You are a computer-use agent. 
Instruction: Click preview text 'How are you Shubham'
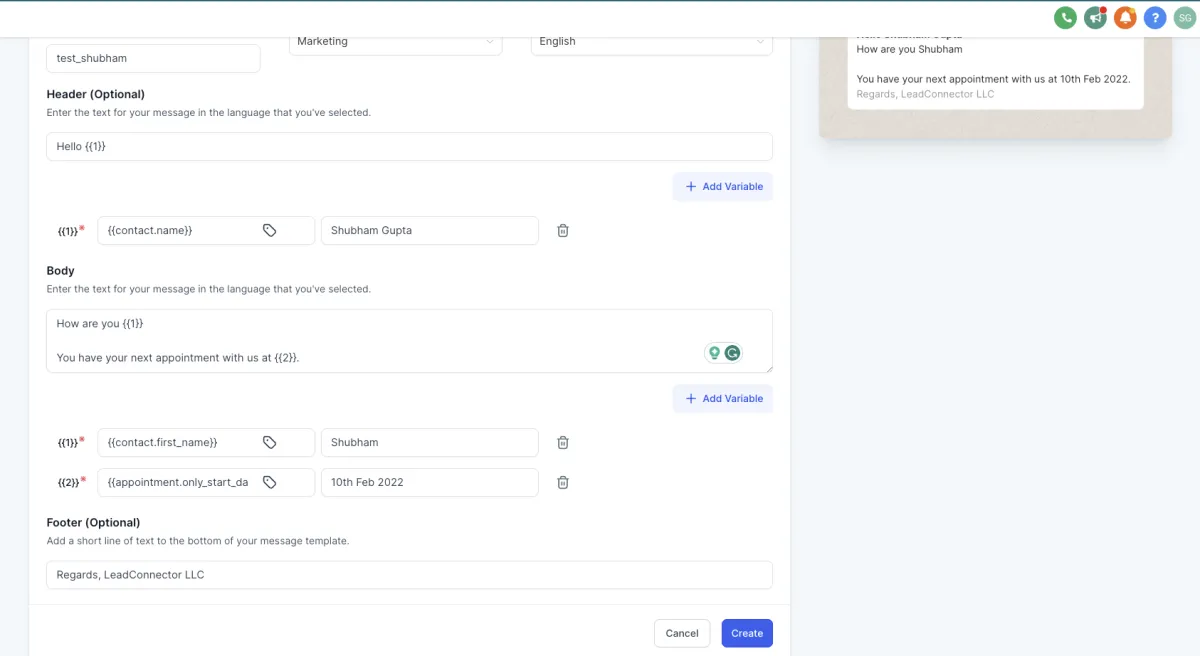point(910,50)
